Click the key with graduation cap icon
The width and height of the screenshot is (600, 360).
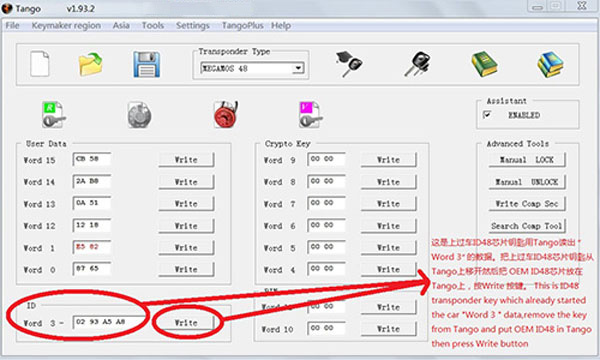click(x=349, y=64)
